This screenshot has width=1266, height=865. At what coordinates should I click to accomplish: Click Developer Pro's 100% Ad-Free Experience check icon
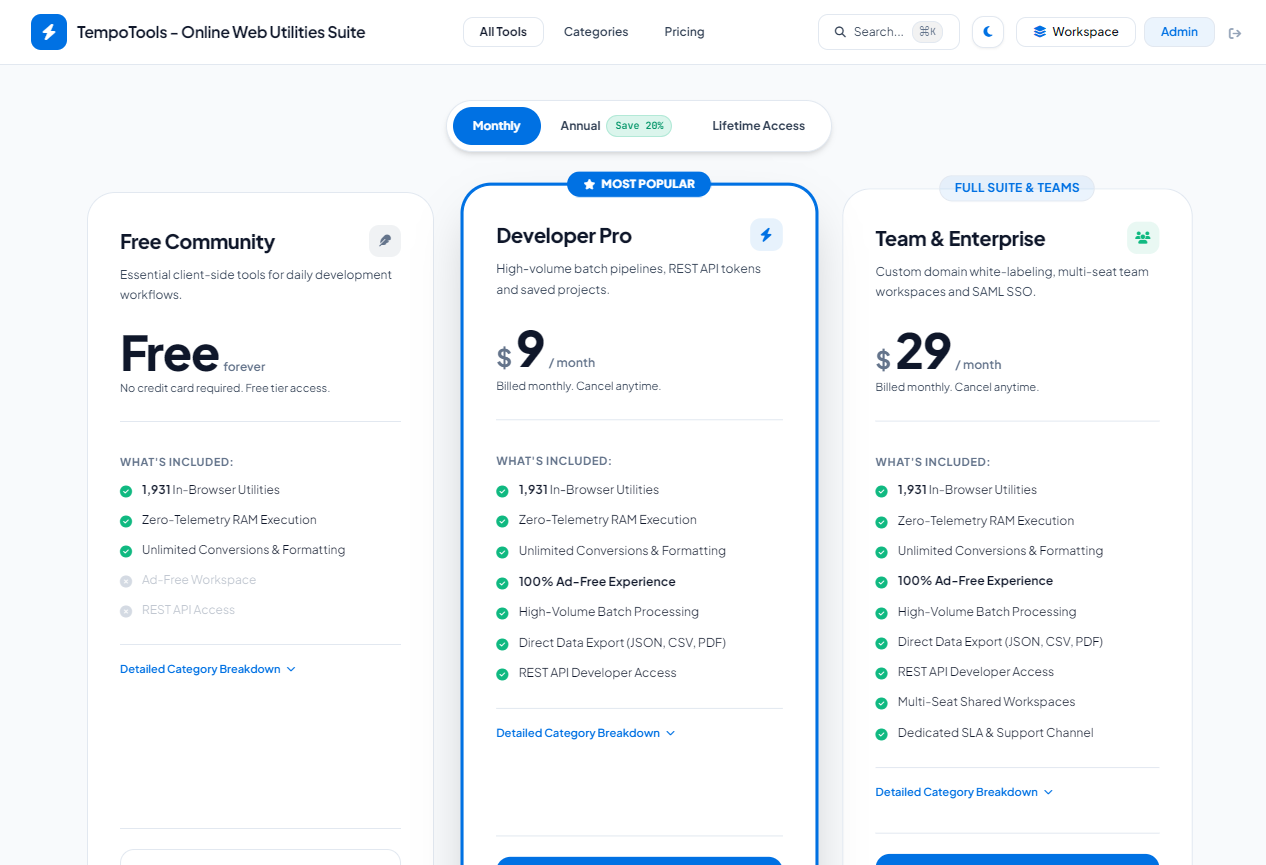502,583
